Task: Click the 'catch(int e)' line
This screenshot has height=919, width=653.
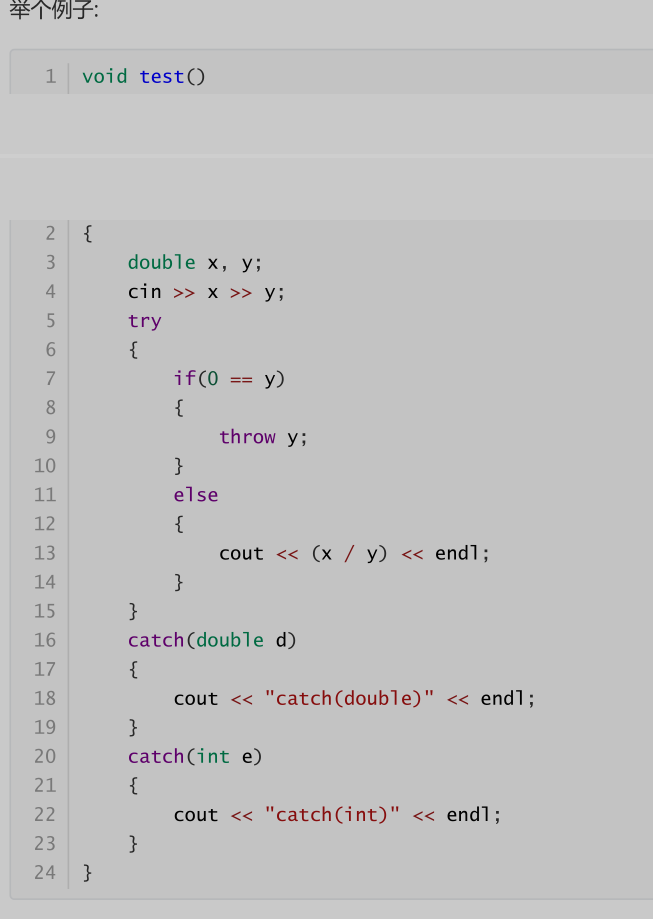Action: click(195, 757)
